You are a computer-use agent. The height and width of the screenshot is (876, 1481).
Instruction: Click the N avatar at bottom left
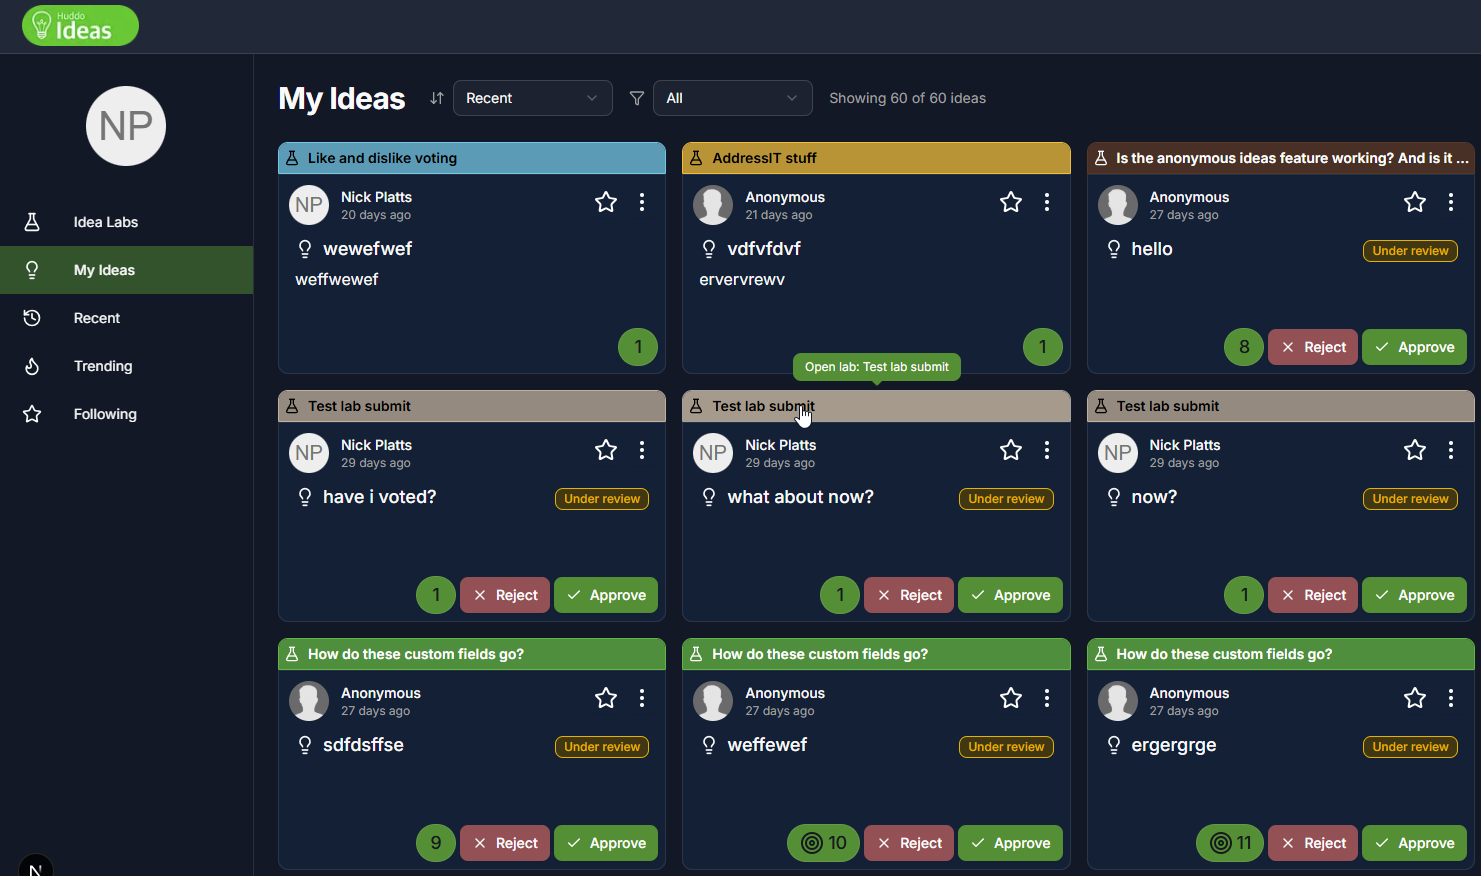point(35,866)
